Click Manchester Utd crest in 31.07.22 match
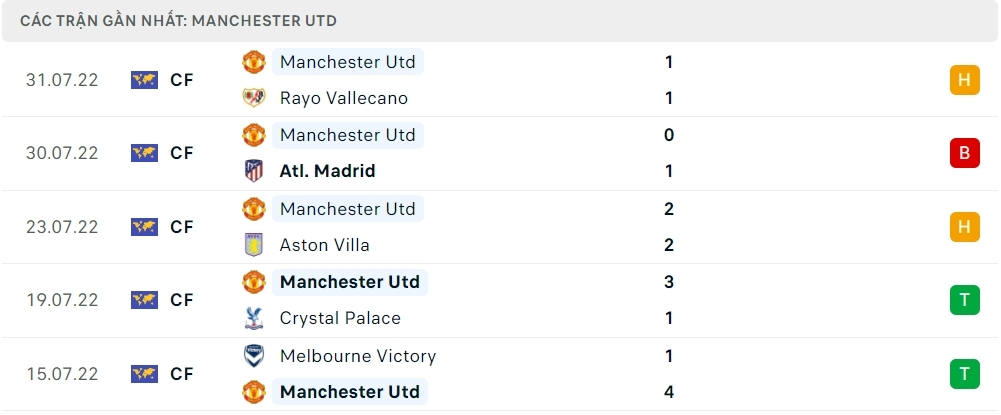 (254, 62)
